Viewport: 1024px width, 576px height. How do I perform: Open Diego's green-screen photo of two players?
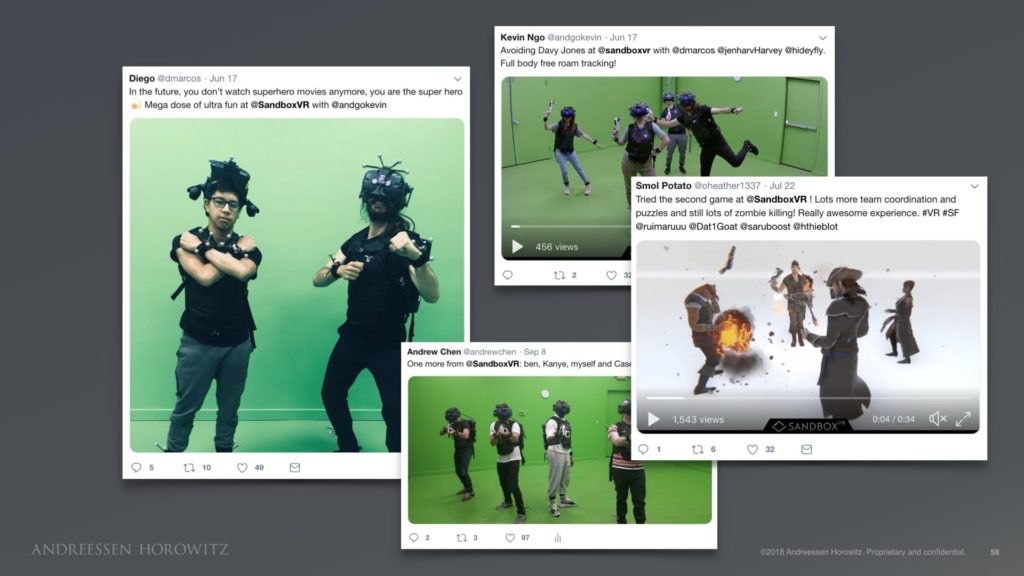pyautogui.click(x=297, y=285)
